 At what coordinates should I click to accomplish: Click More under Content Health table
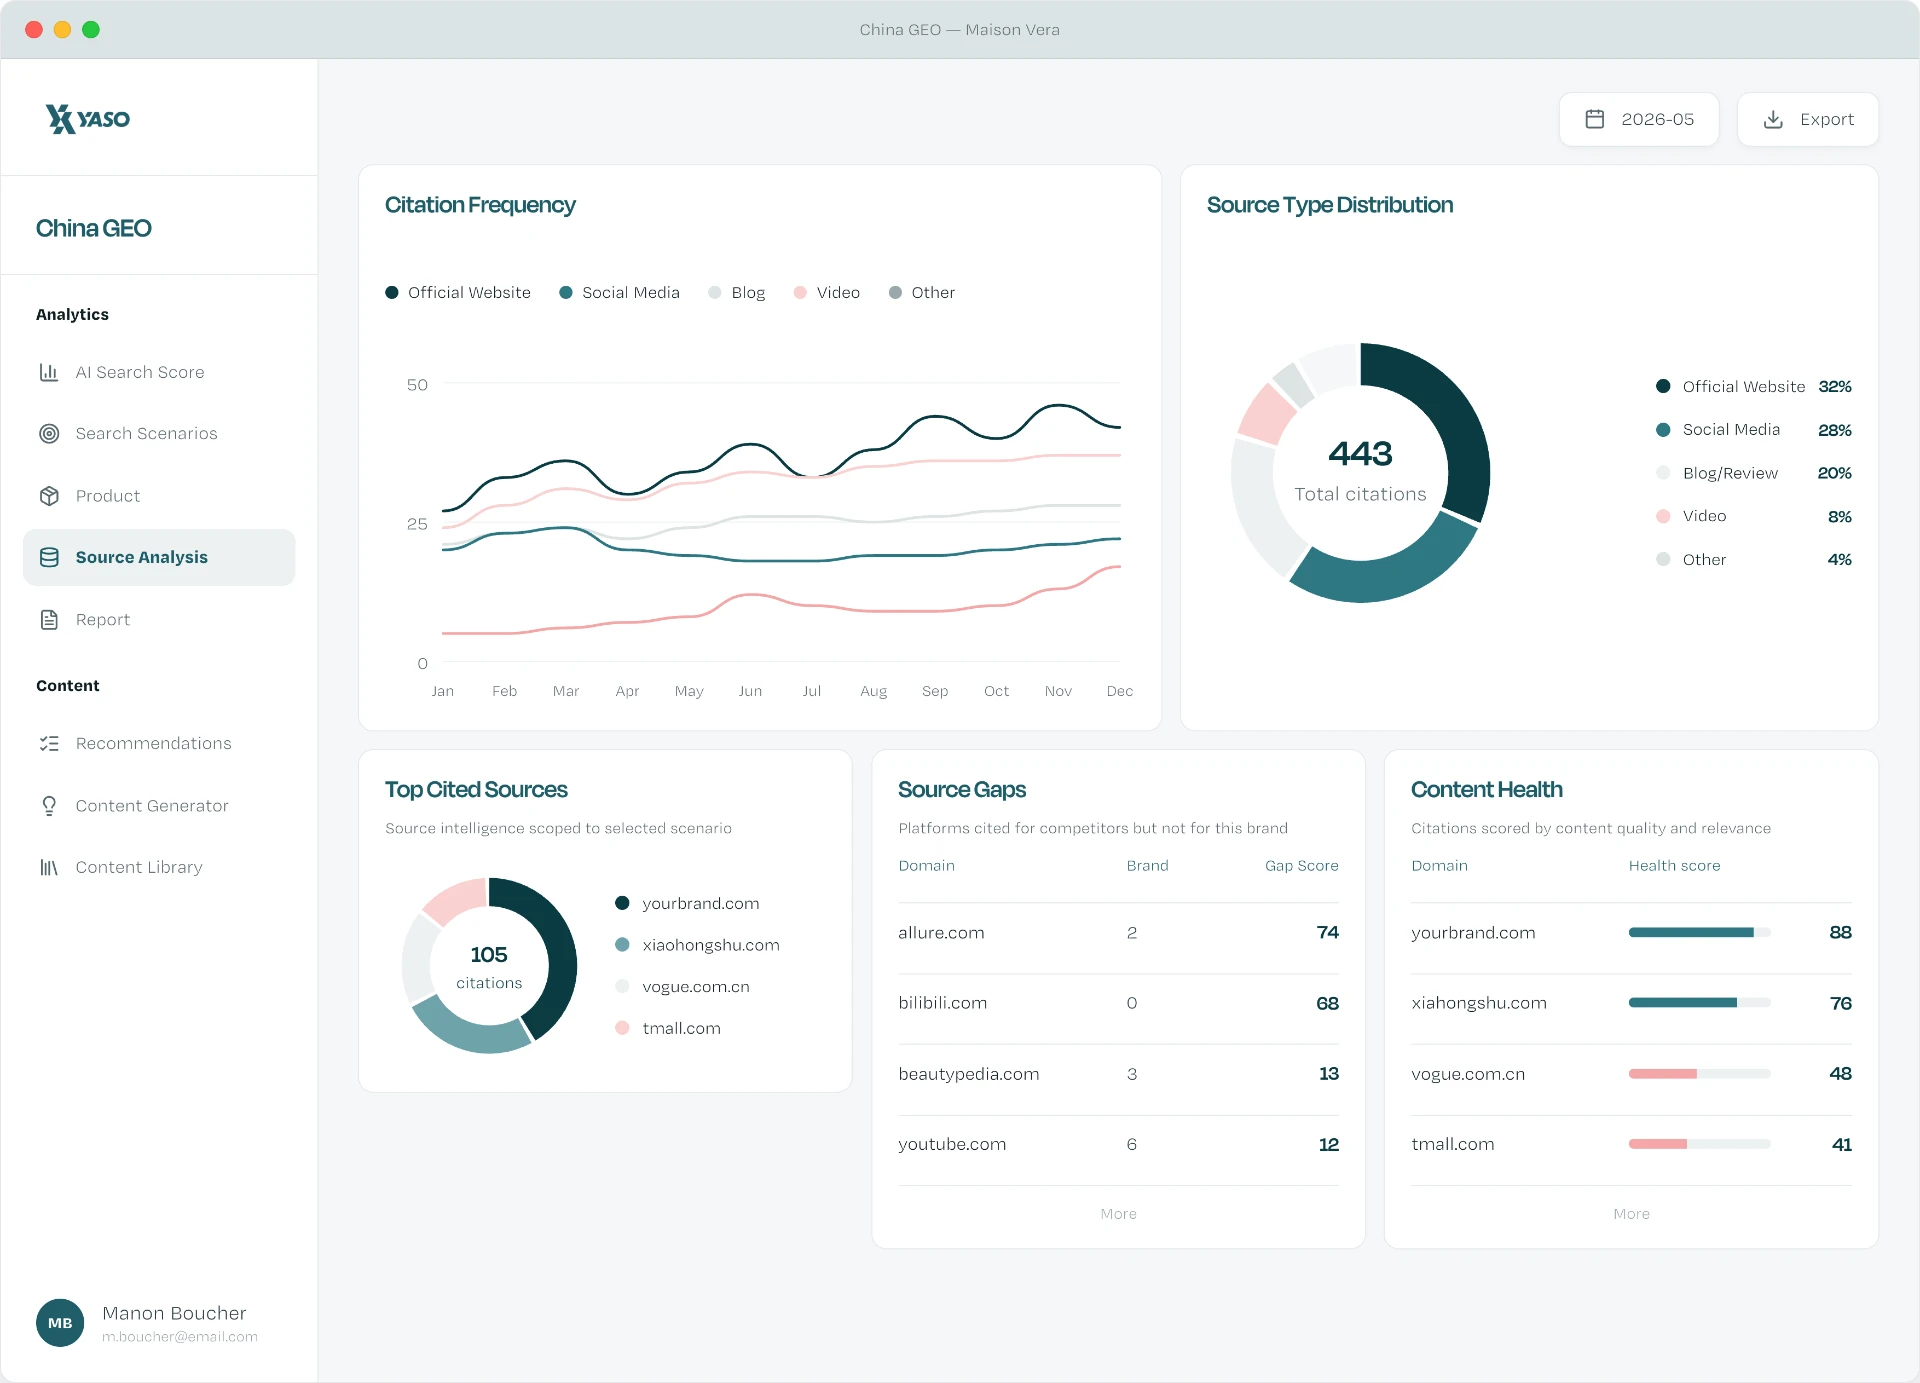click(x=1631, y=1214)
